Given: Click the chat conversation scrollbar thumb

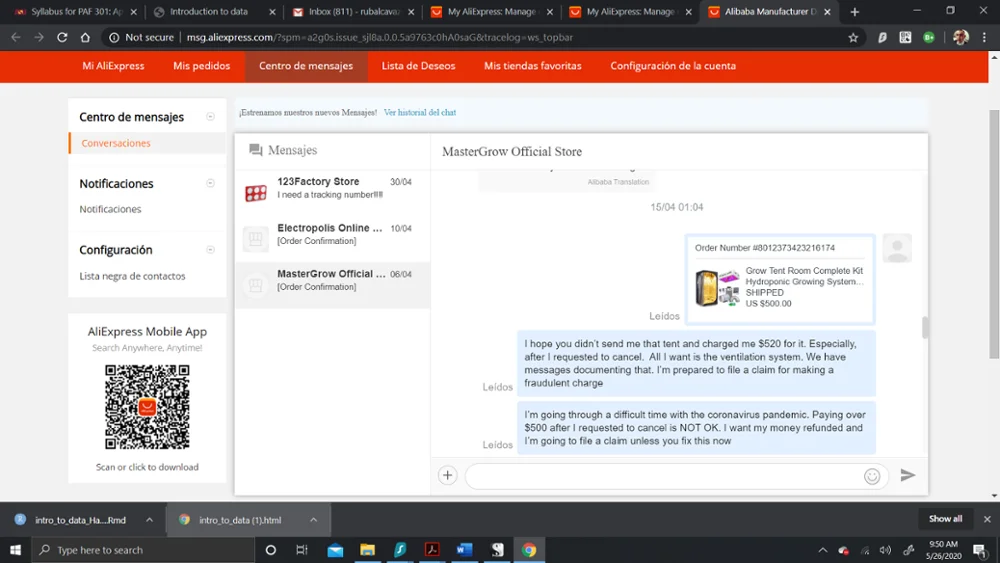Looking at the screenshot, I should pyautogui.click(x=924, y=327).
